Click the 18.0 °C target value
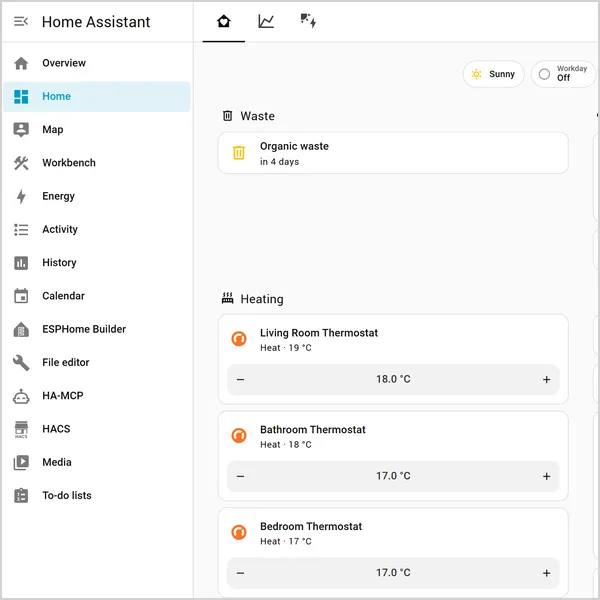The height and width of the screenshot is (600, 600). click(393, 379)
